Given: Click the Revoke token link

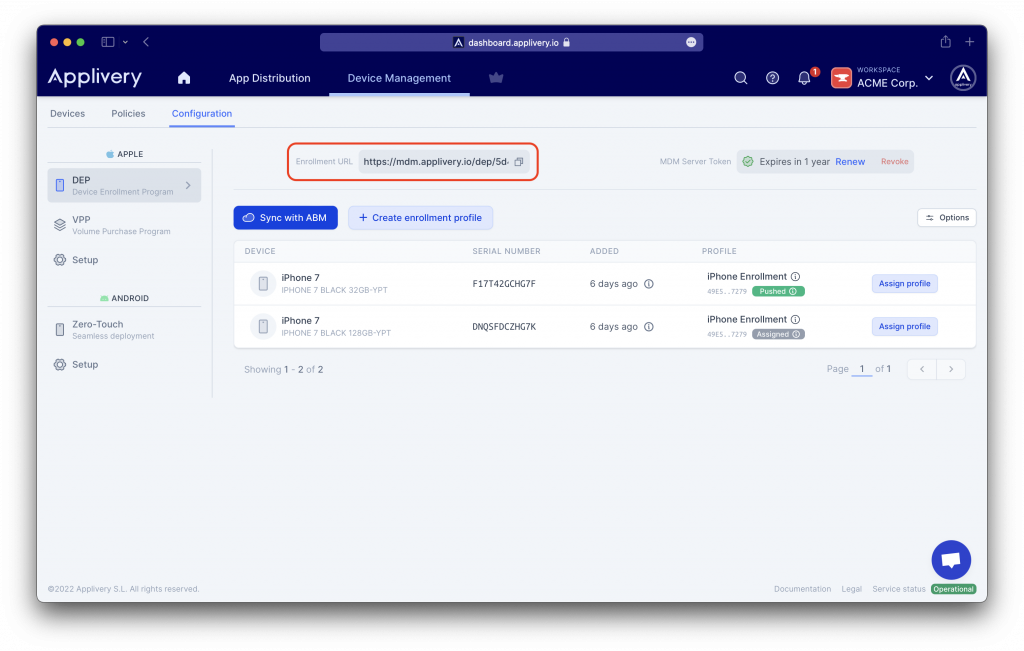Looking at the screenshot, I should pyautogui.click(x=894, y=162).
